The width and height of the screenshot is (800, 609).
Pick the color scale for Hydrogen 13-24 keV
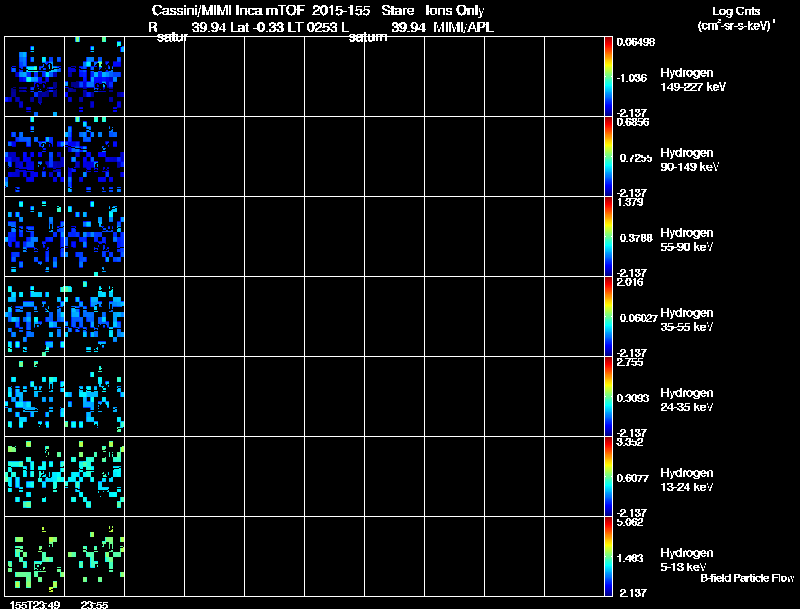click(x=608, y=477)
